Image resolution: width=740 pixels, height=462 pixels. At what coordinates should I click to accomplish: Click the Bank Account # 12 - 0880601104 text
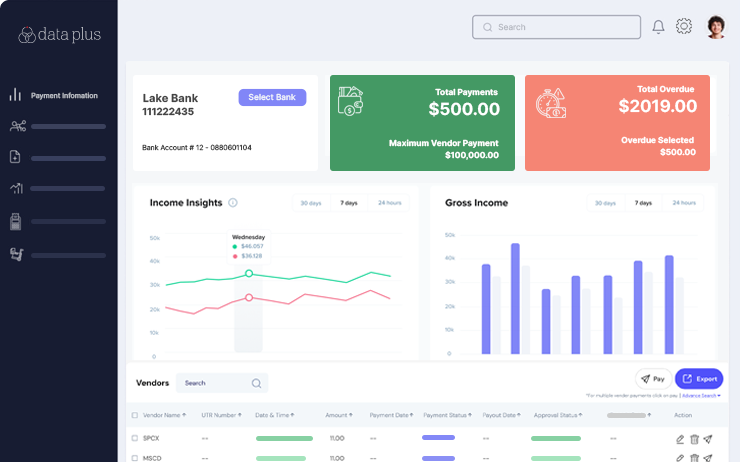click(197, 148)
